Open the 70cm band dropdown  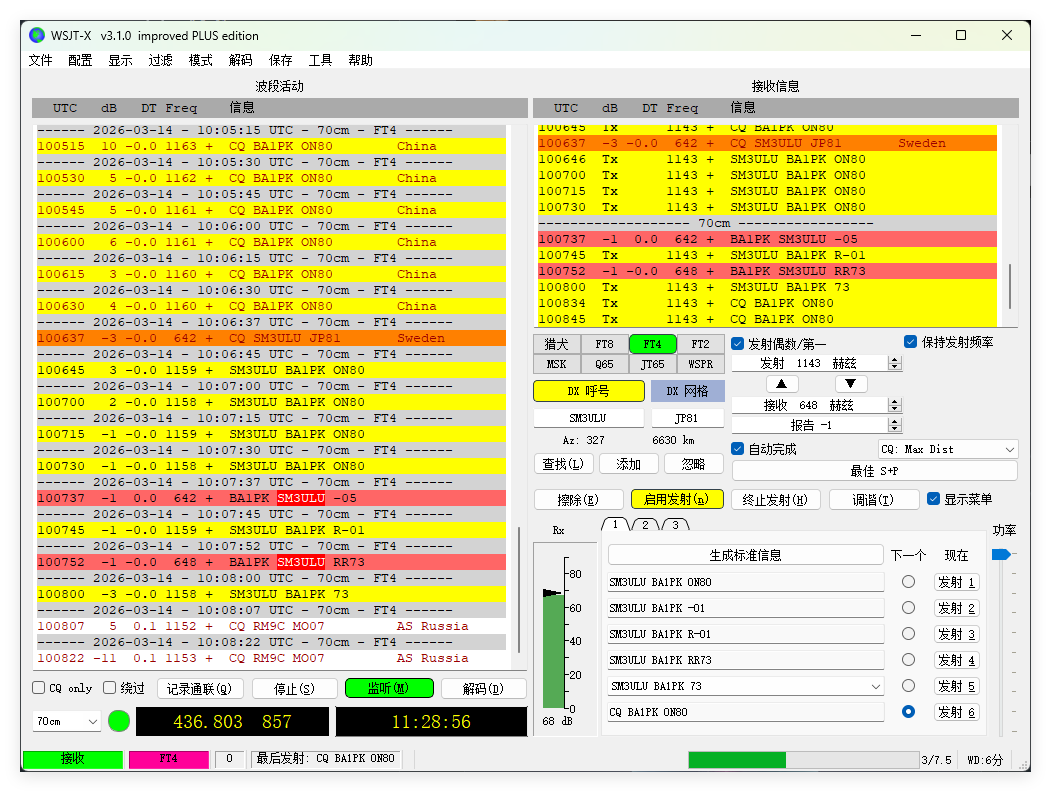pos(66,722)
